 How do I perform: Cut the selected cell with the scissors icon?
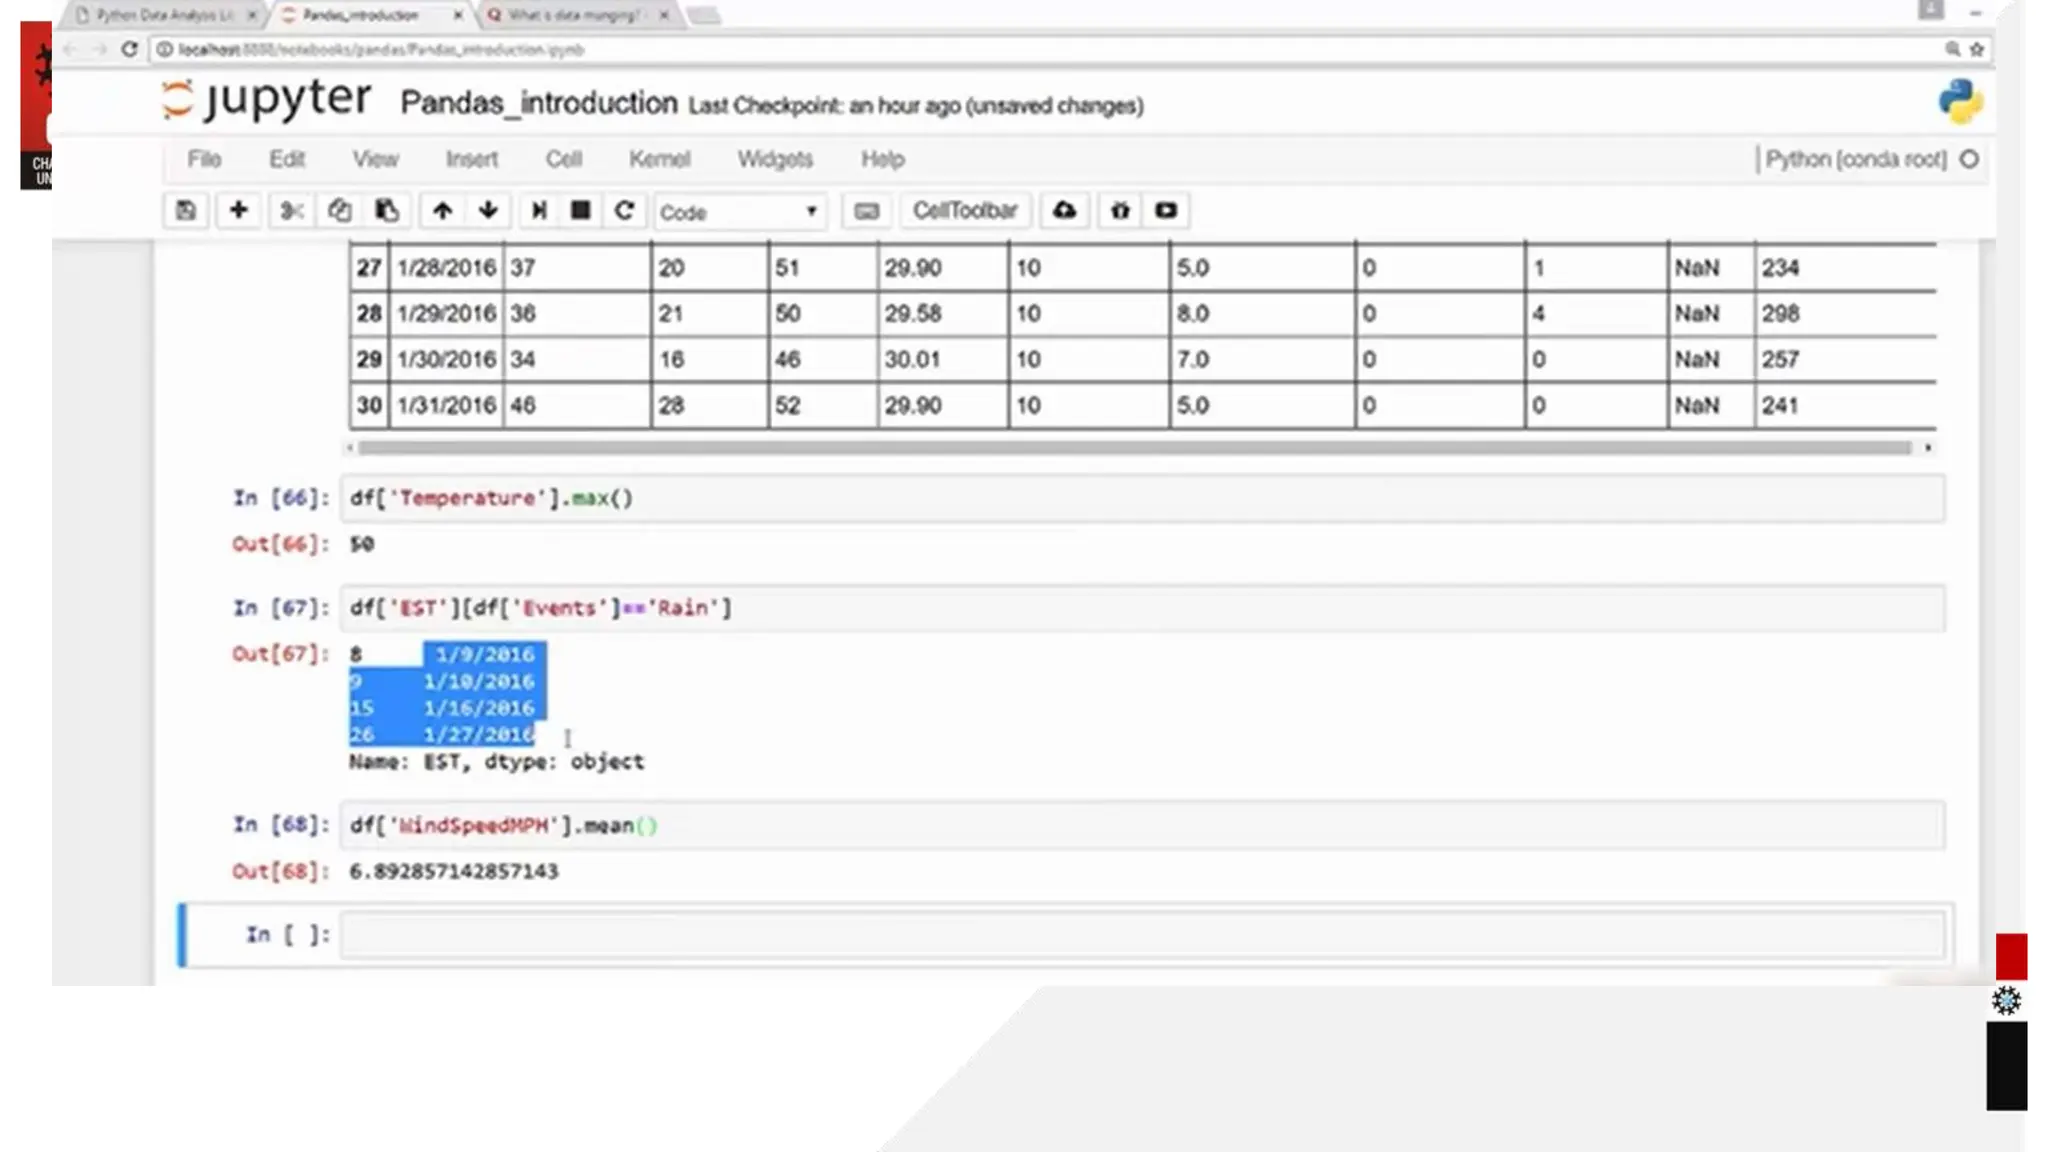(x=291, y=211)
